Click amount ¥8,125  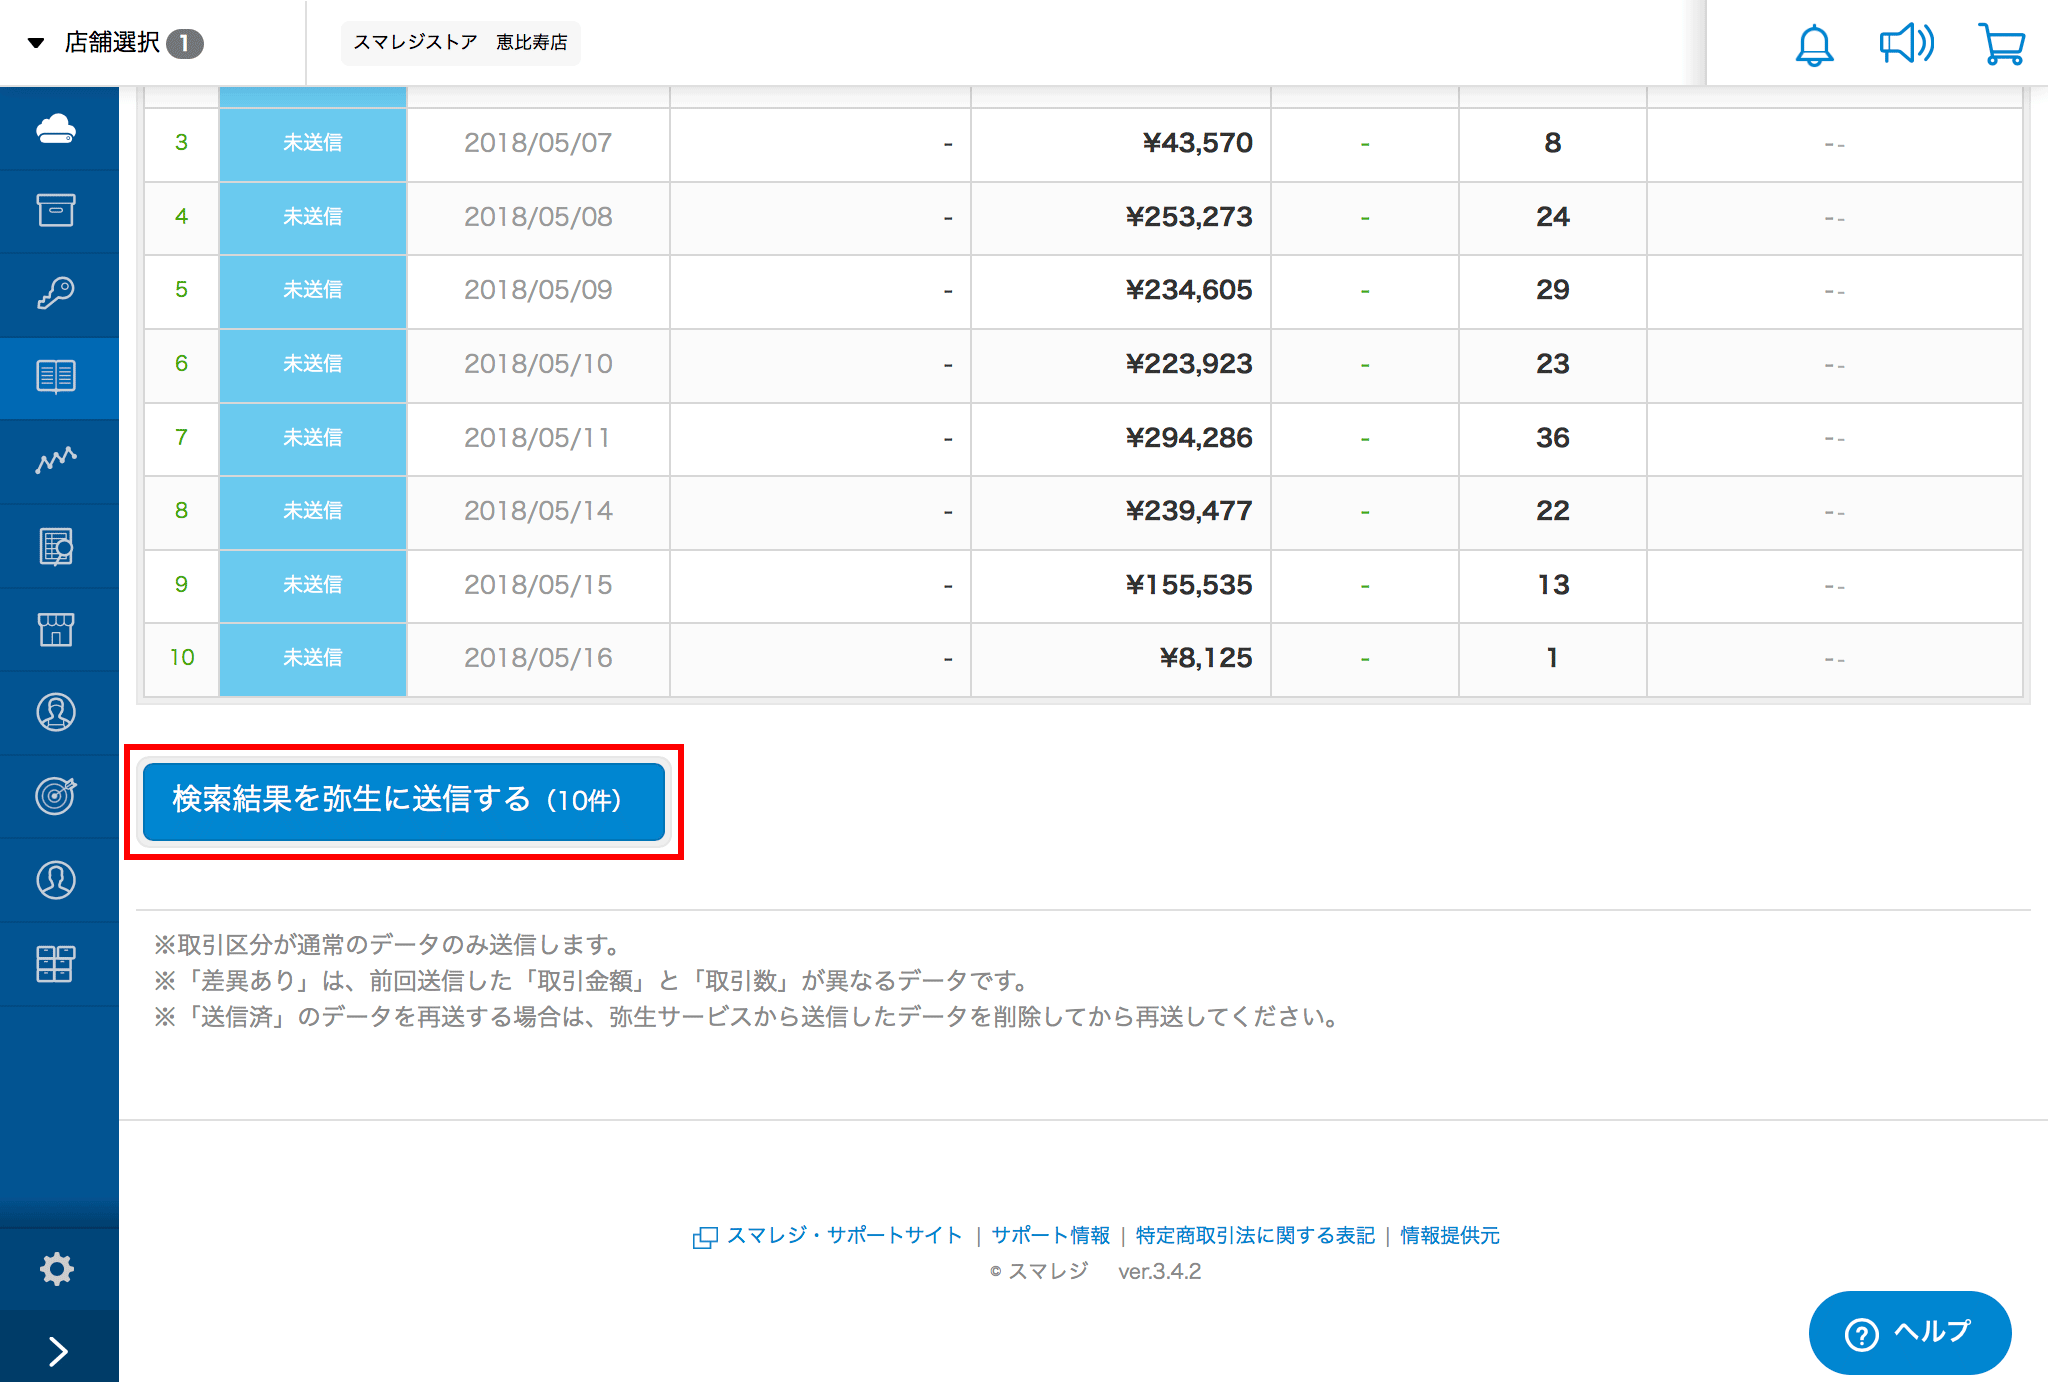click(x=1206, y=658)
